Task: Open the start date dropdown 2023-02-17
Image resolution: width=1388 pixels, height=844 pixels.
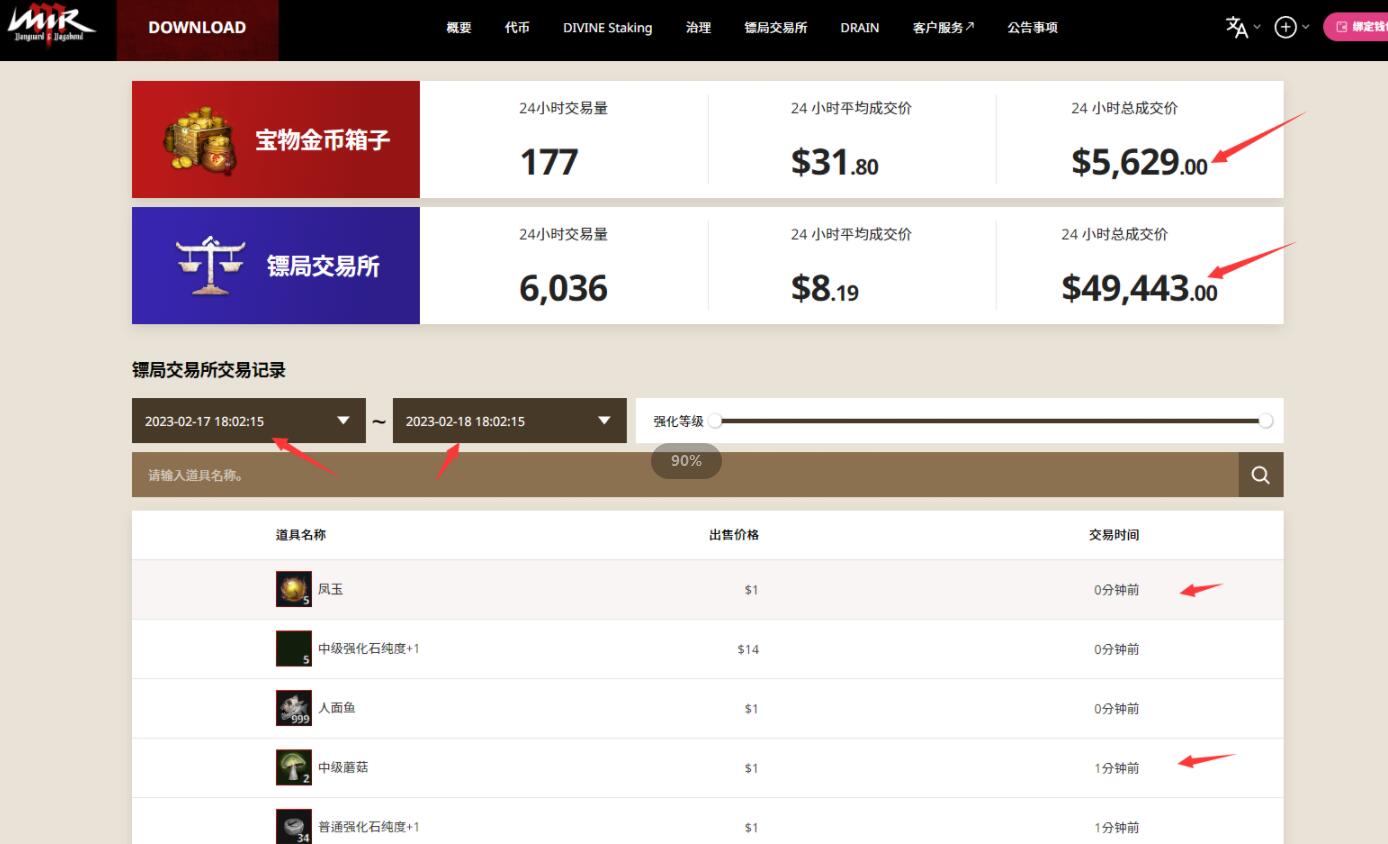Action: [x=248, y=420]
